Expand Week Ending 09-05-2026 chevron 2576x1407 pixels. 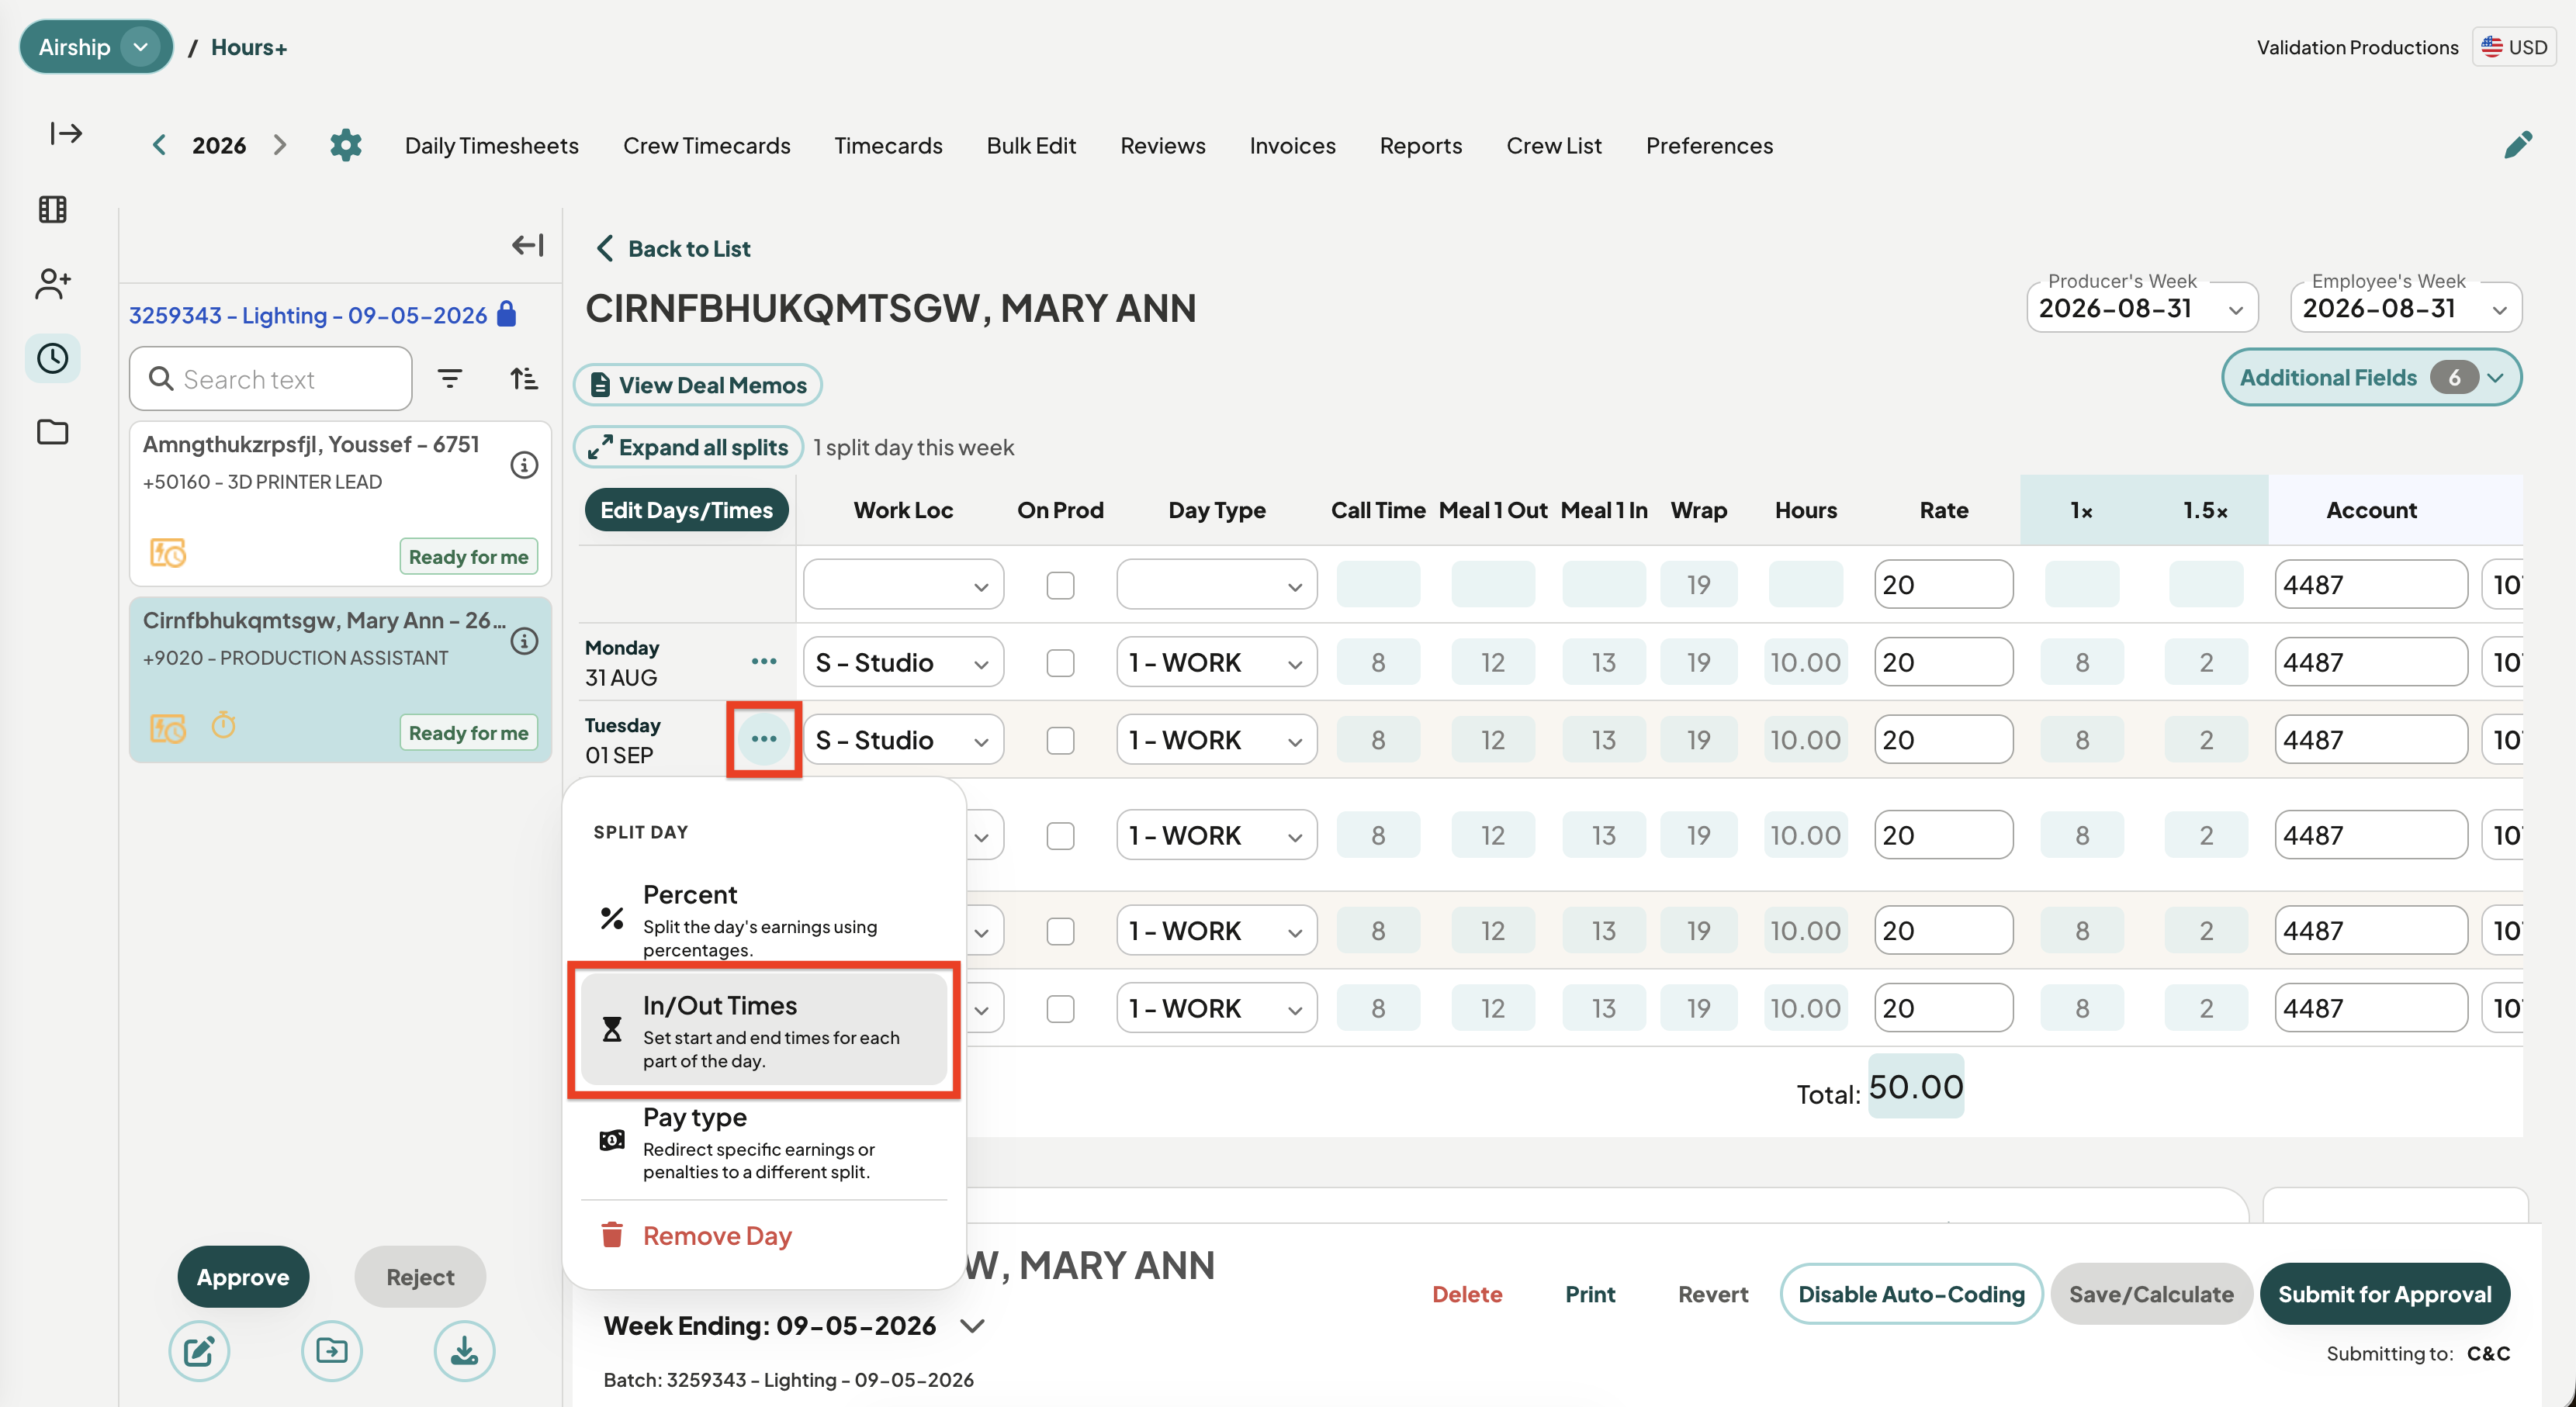[x=972, y=1326]
